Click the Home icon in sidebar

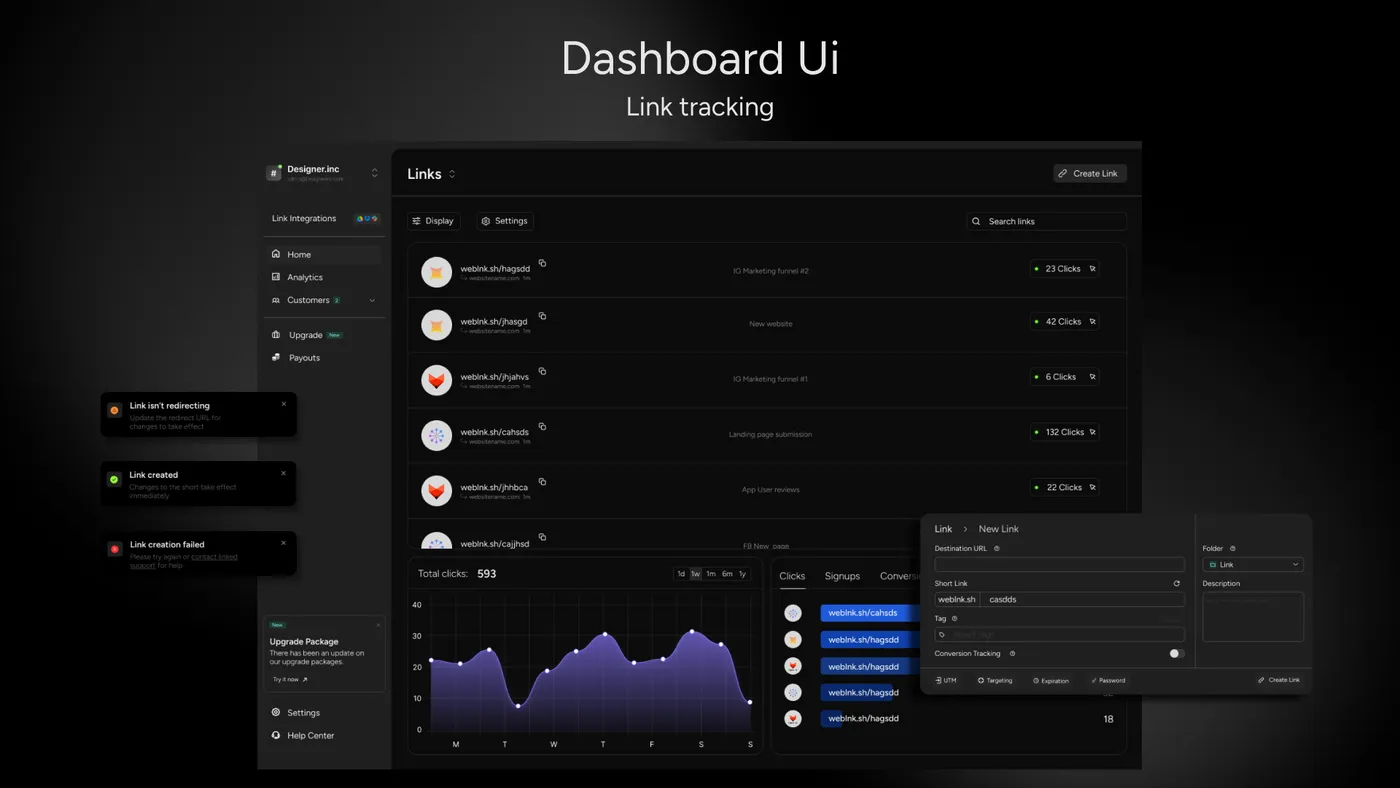pyautogui.click(x=276, y=254)
